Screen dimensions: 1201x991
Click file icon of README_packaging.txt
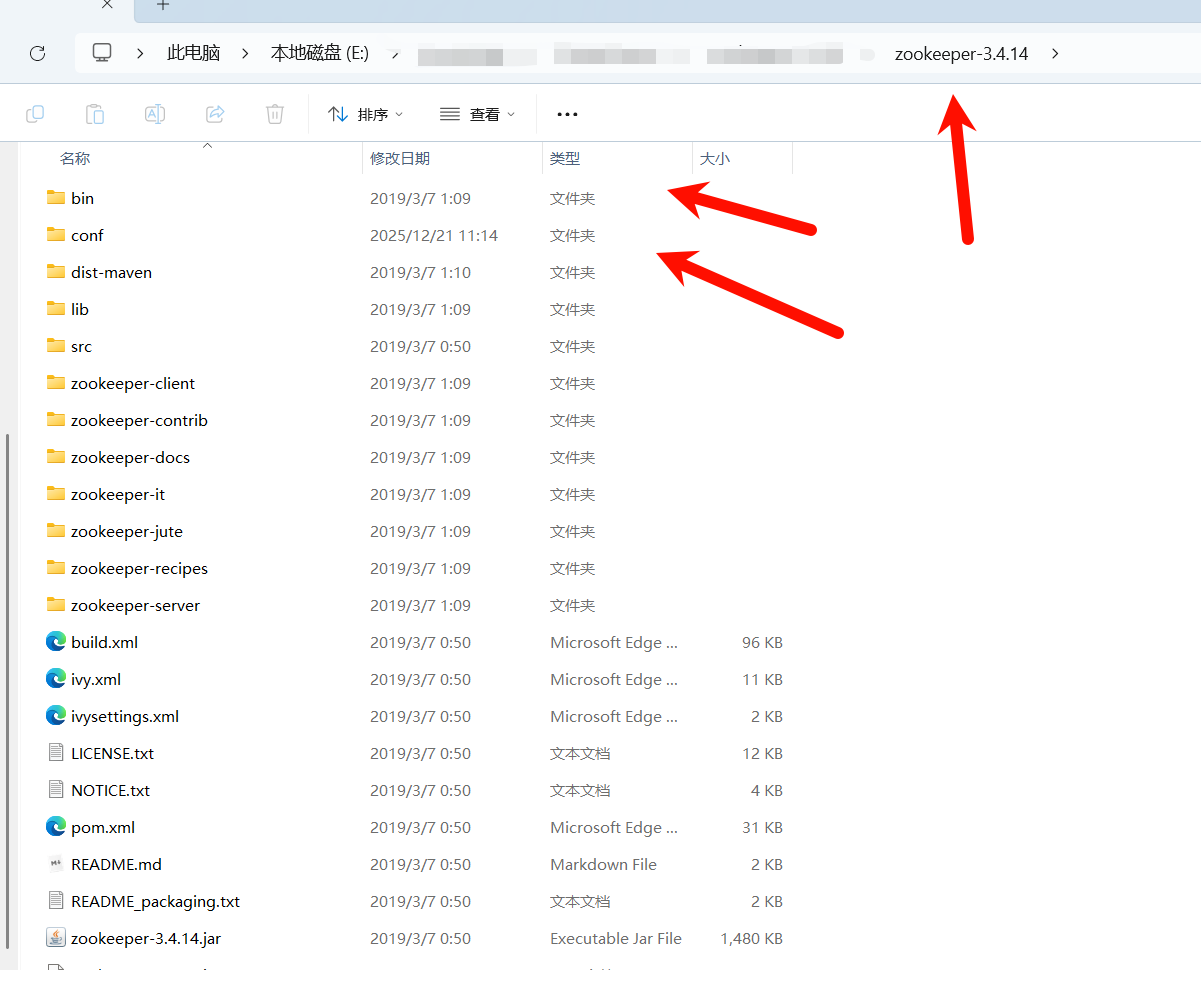click(x=56, y=900)
